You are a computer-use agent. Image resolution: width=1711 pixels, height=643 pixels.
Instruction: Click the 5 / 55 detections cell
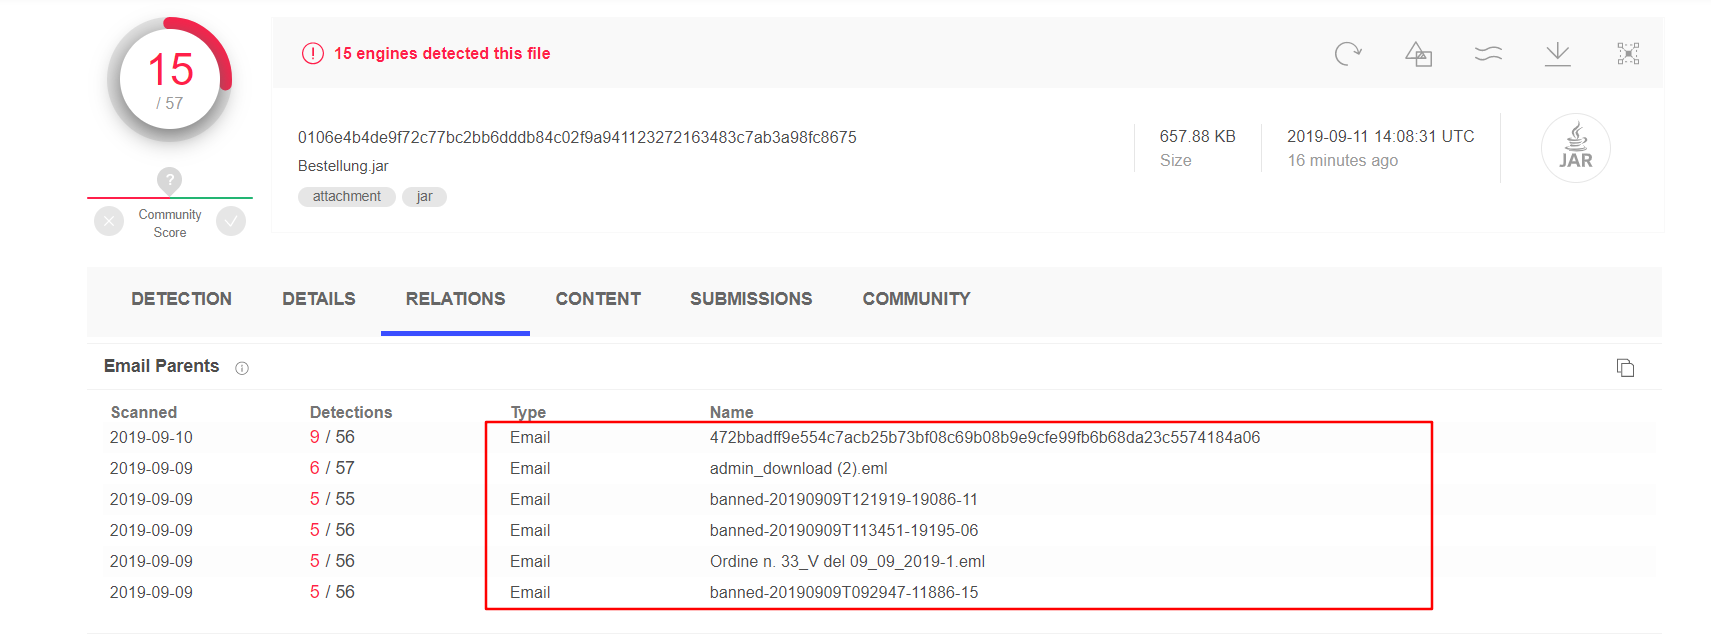[332, 500]
